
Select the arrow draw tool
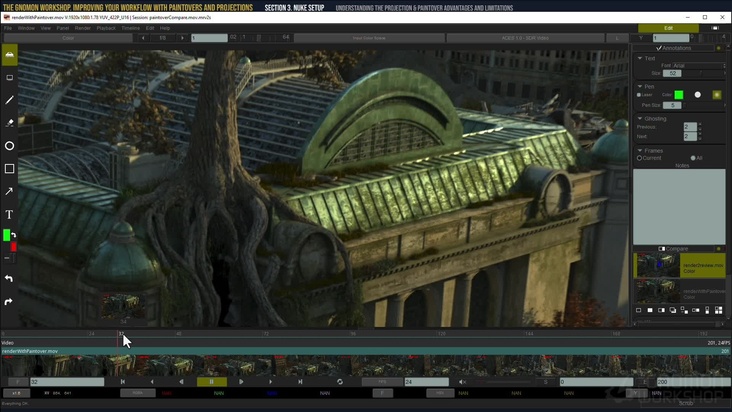9,191
